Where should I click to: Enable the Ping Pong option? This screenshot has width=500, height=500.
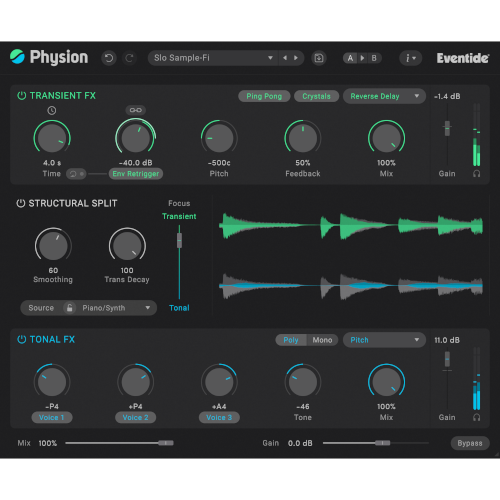click(x=264, y=96)
